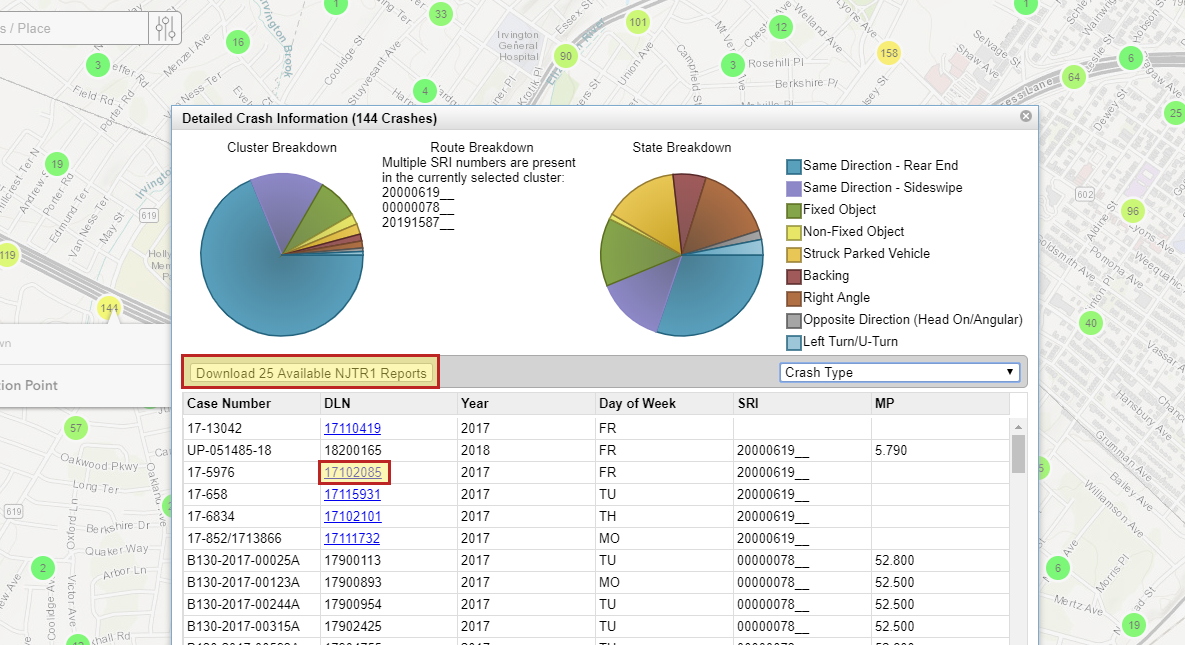Open the Crash Type dropdown
This screenshot has width=1185, height=645.
point(899,372)
